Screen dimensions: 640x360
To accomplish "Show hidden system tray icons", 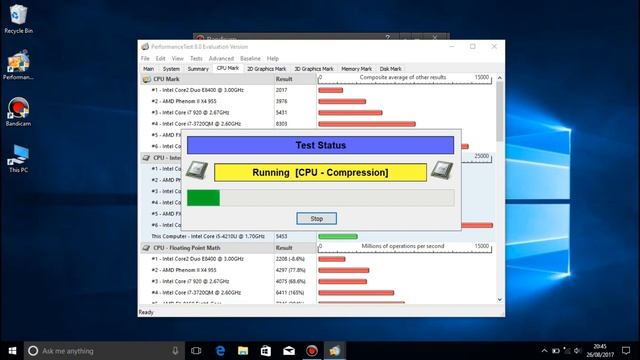I will pos(544,351).
